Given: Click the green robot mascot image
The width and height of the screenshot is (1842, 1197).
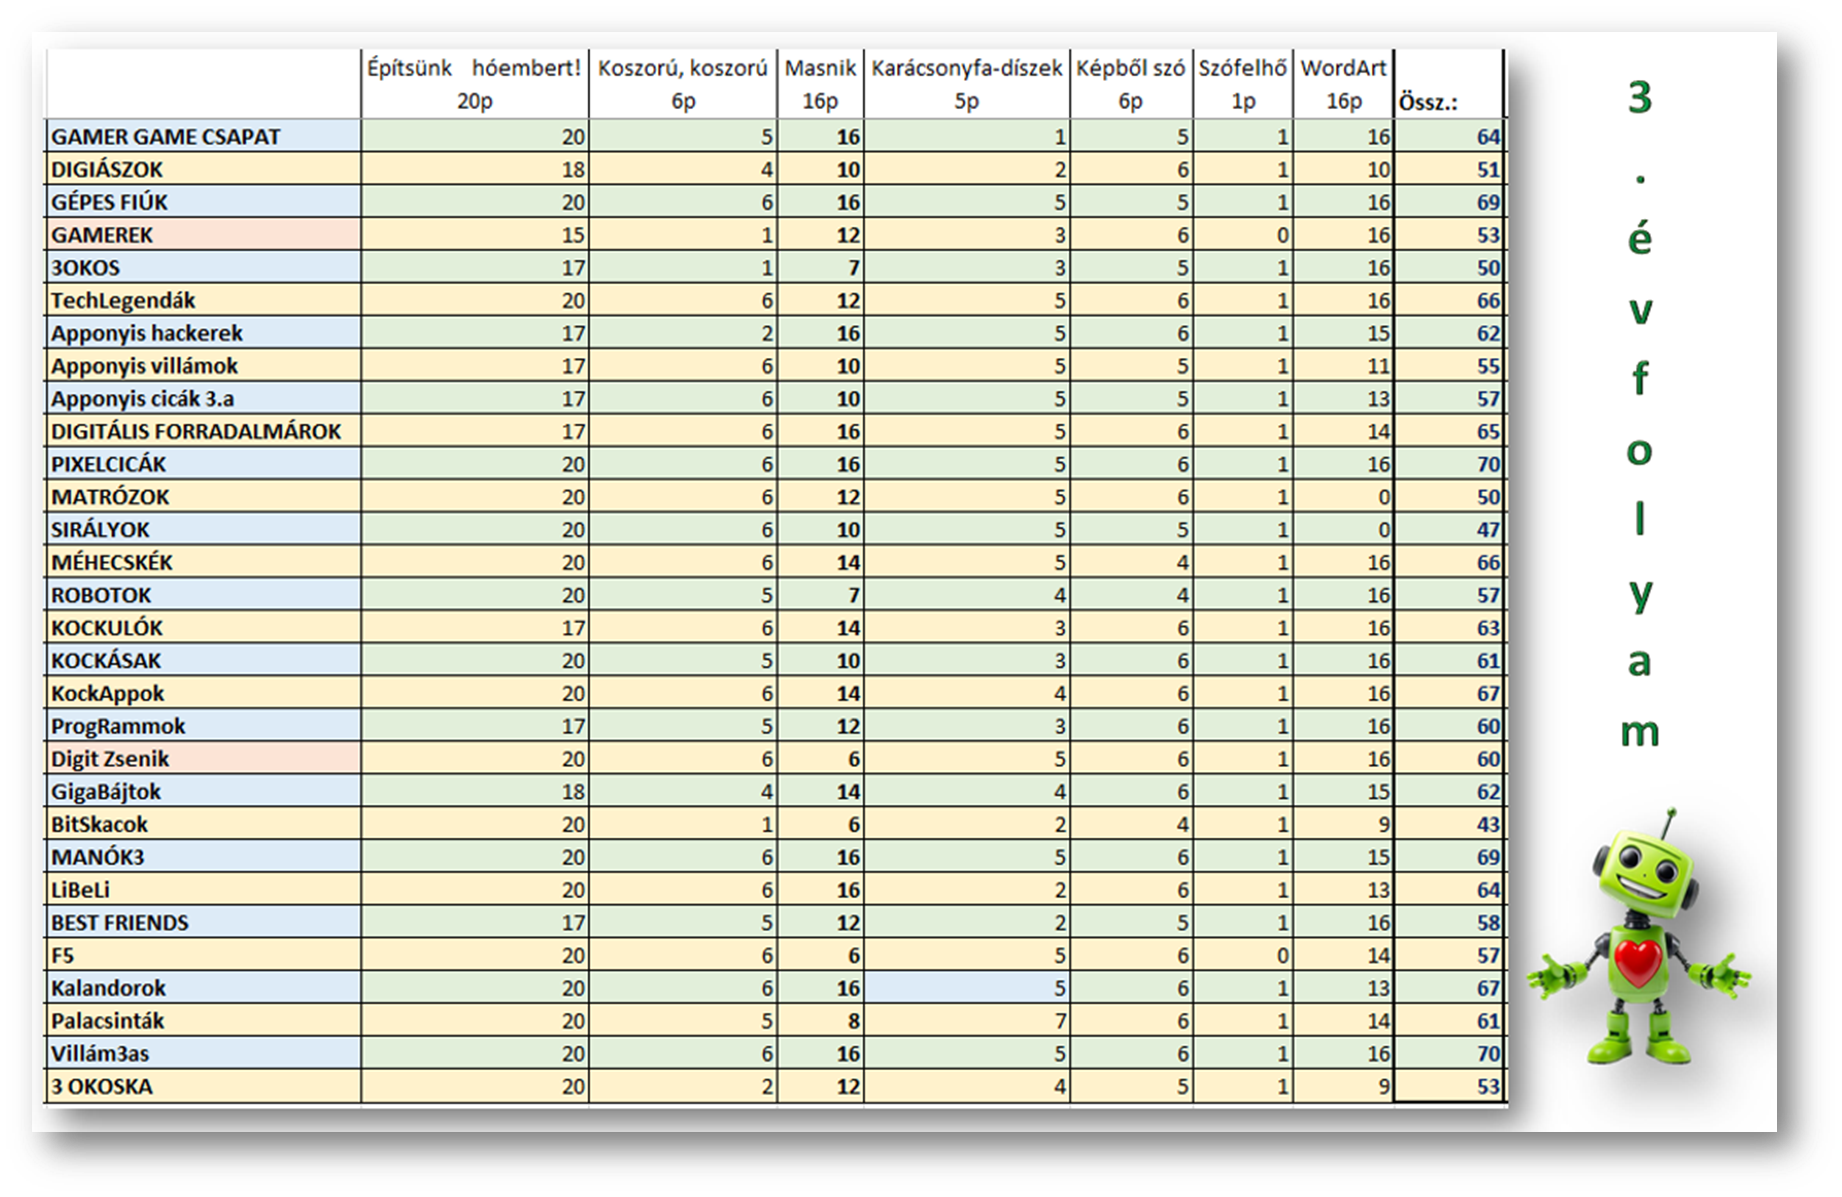Looking at the screenshot, I should 1638,940.
